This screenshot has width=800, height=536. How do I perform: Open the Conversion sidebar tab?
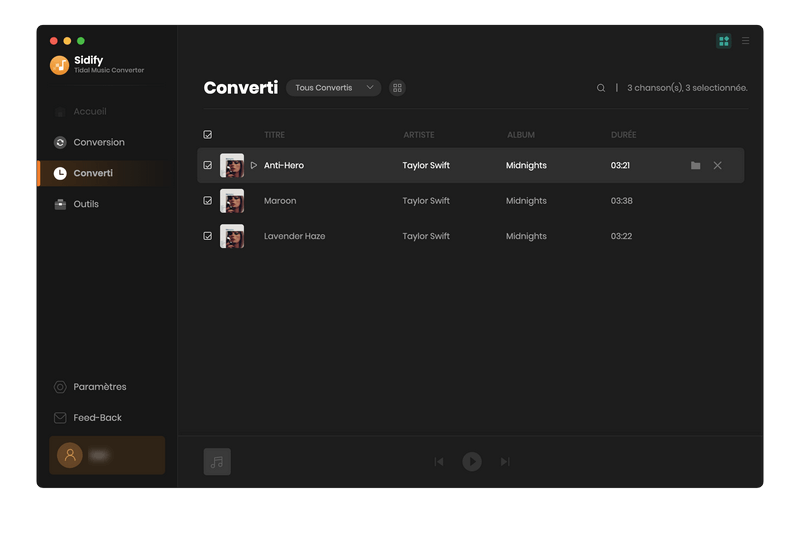click(x=99, y=142)
